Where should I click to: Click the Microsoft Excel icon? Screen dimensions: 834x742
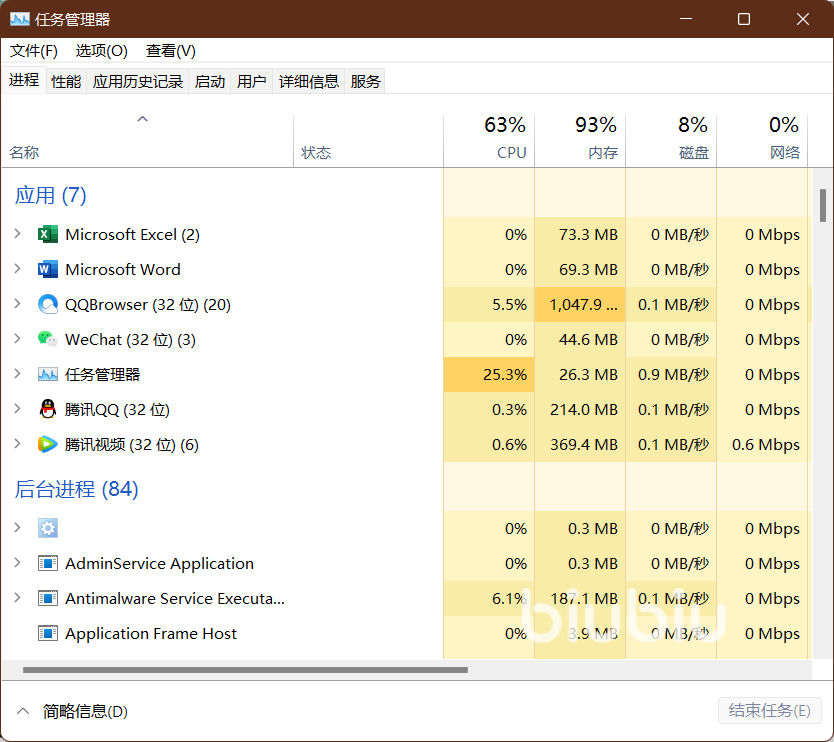(x=47, y=234)
